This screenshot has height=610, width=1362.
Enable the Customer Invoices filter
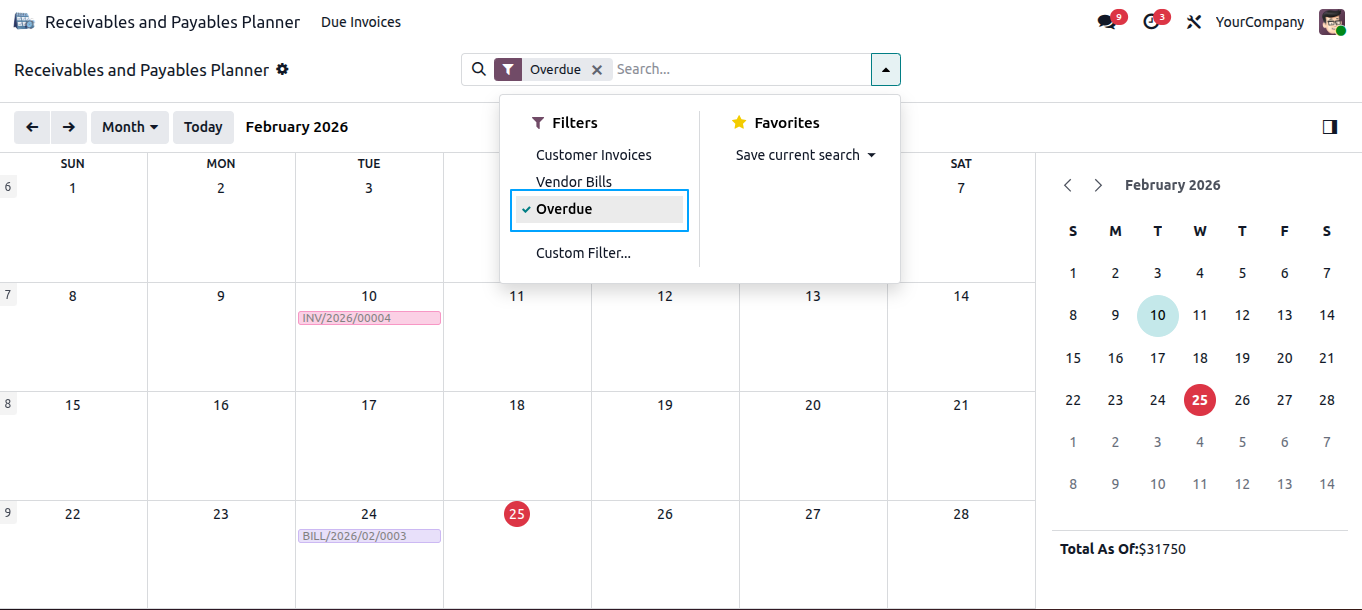pos(594,155)
